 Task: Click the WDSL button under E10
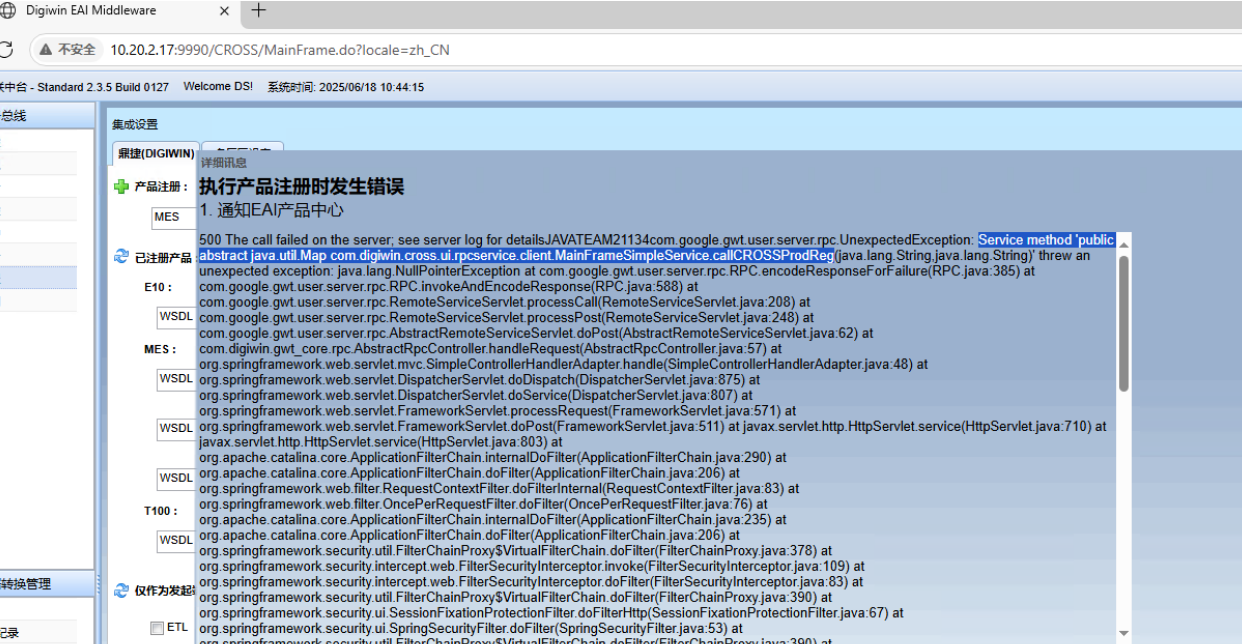[176, 317]
